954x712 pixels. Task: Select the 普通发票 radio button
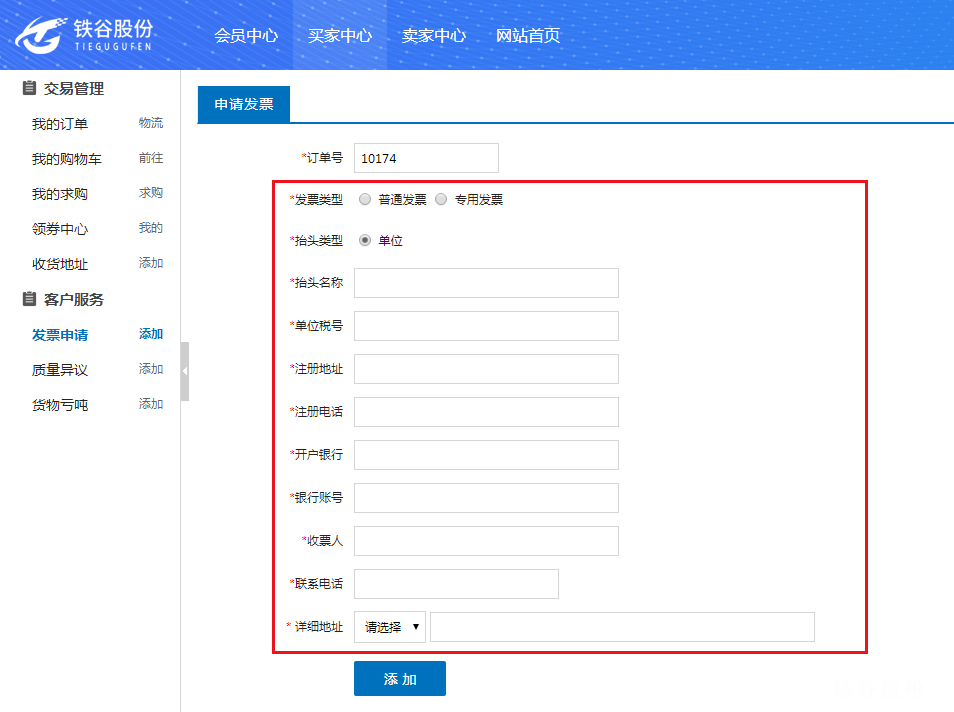365,199
